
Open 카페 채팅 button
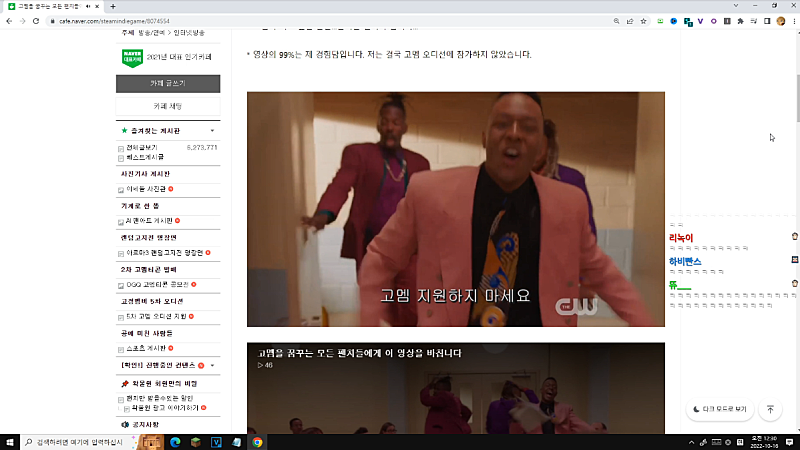[x=168, y=106]
